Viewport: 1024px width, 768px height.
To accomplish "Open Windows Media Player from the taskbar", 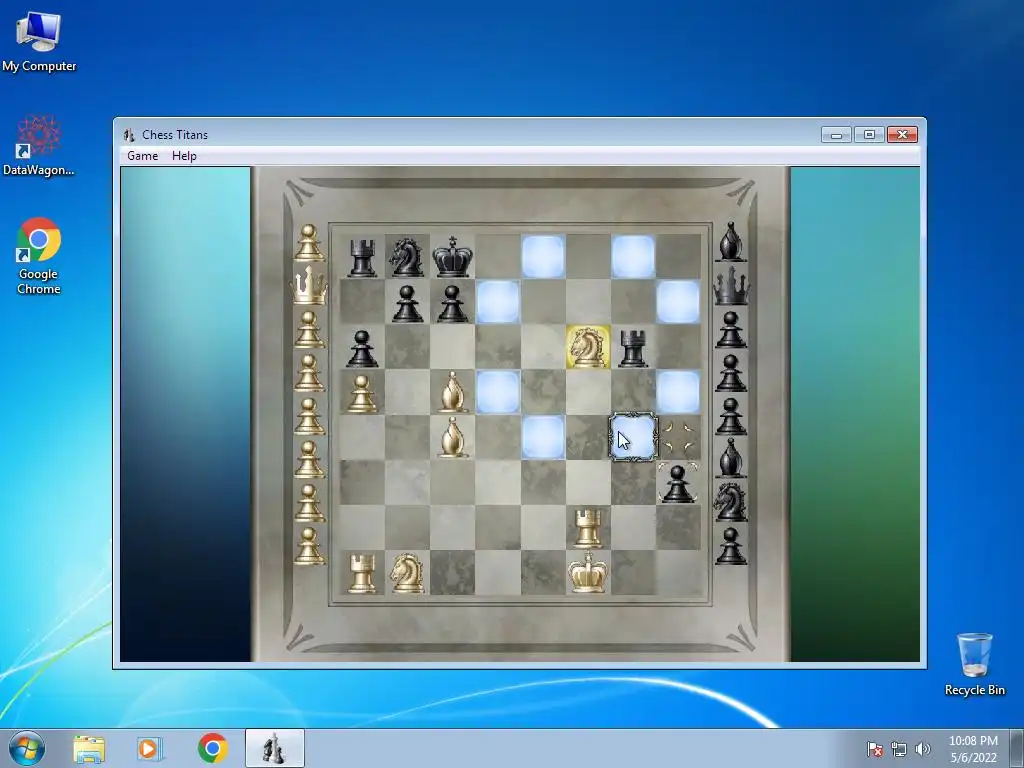I will coord(149,748).
